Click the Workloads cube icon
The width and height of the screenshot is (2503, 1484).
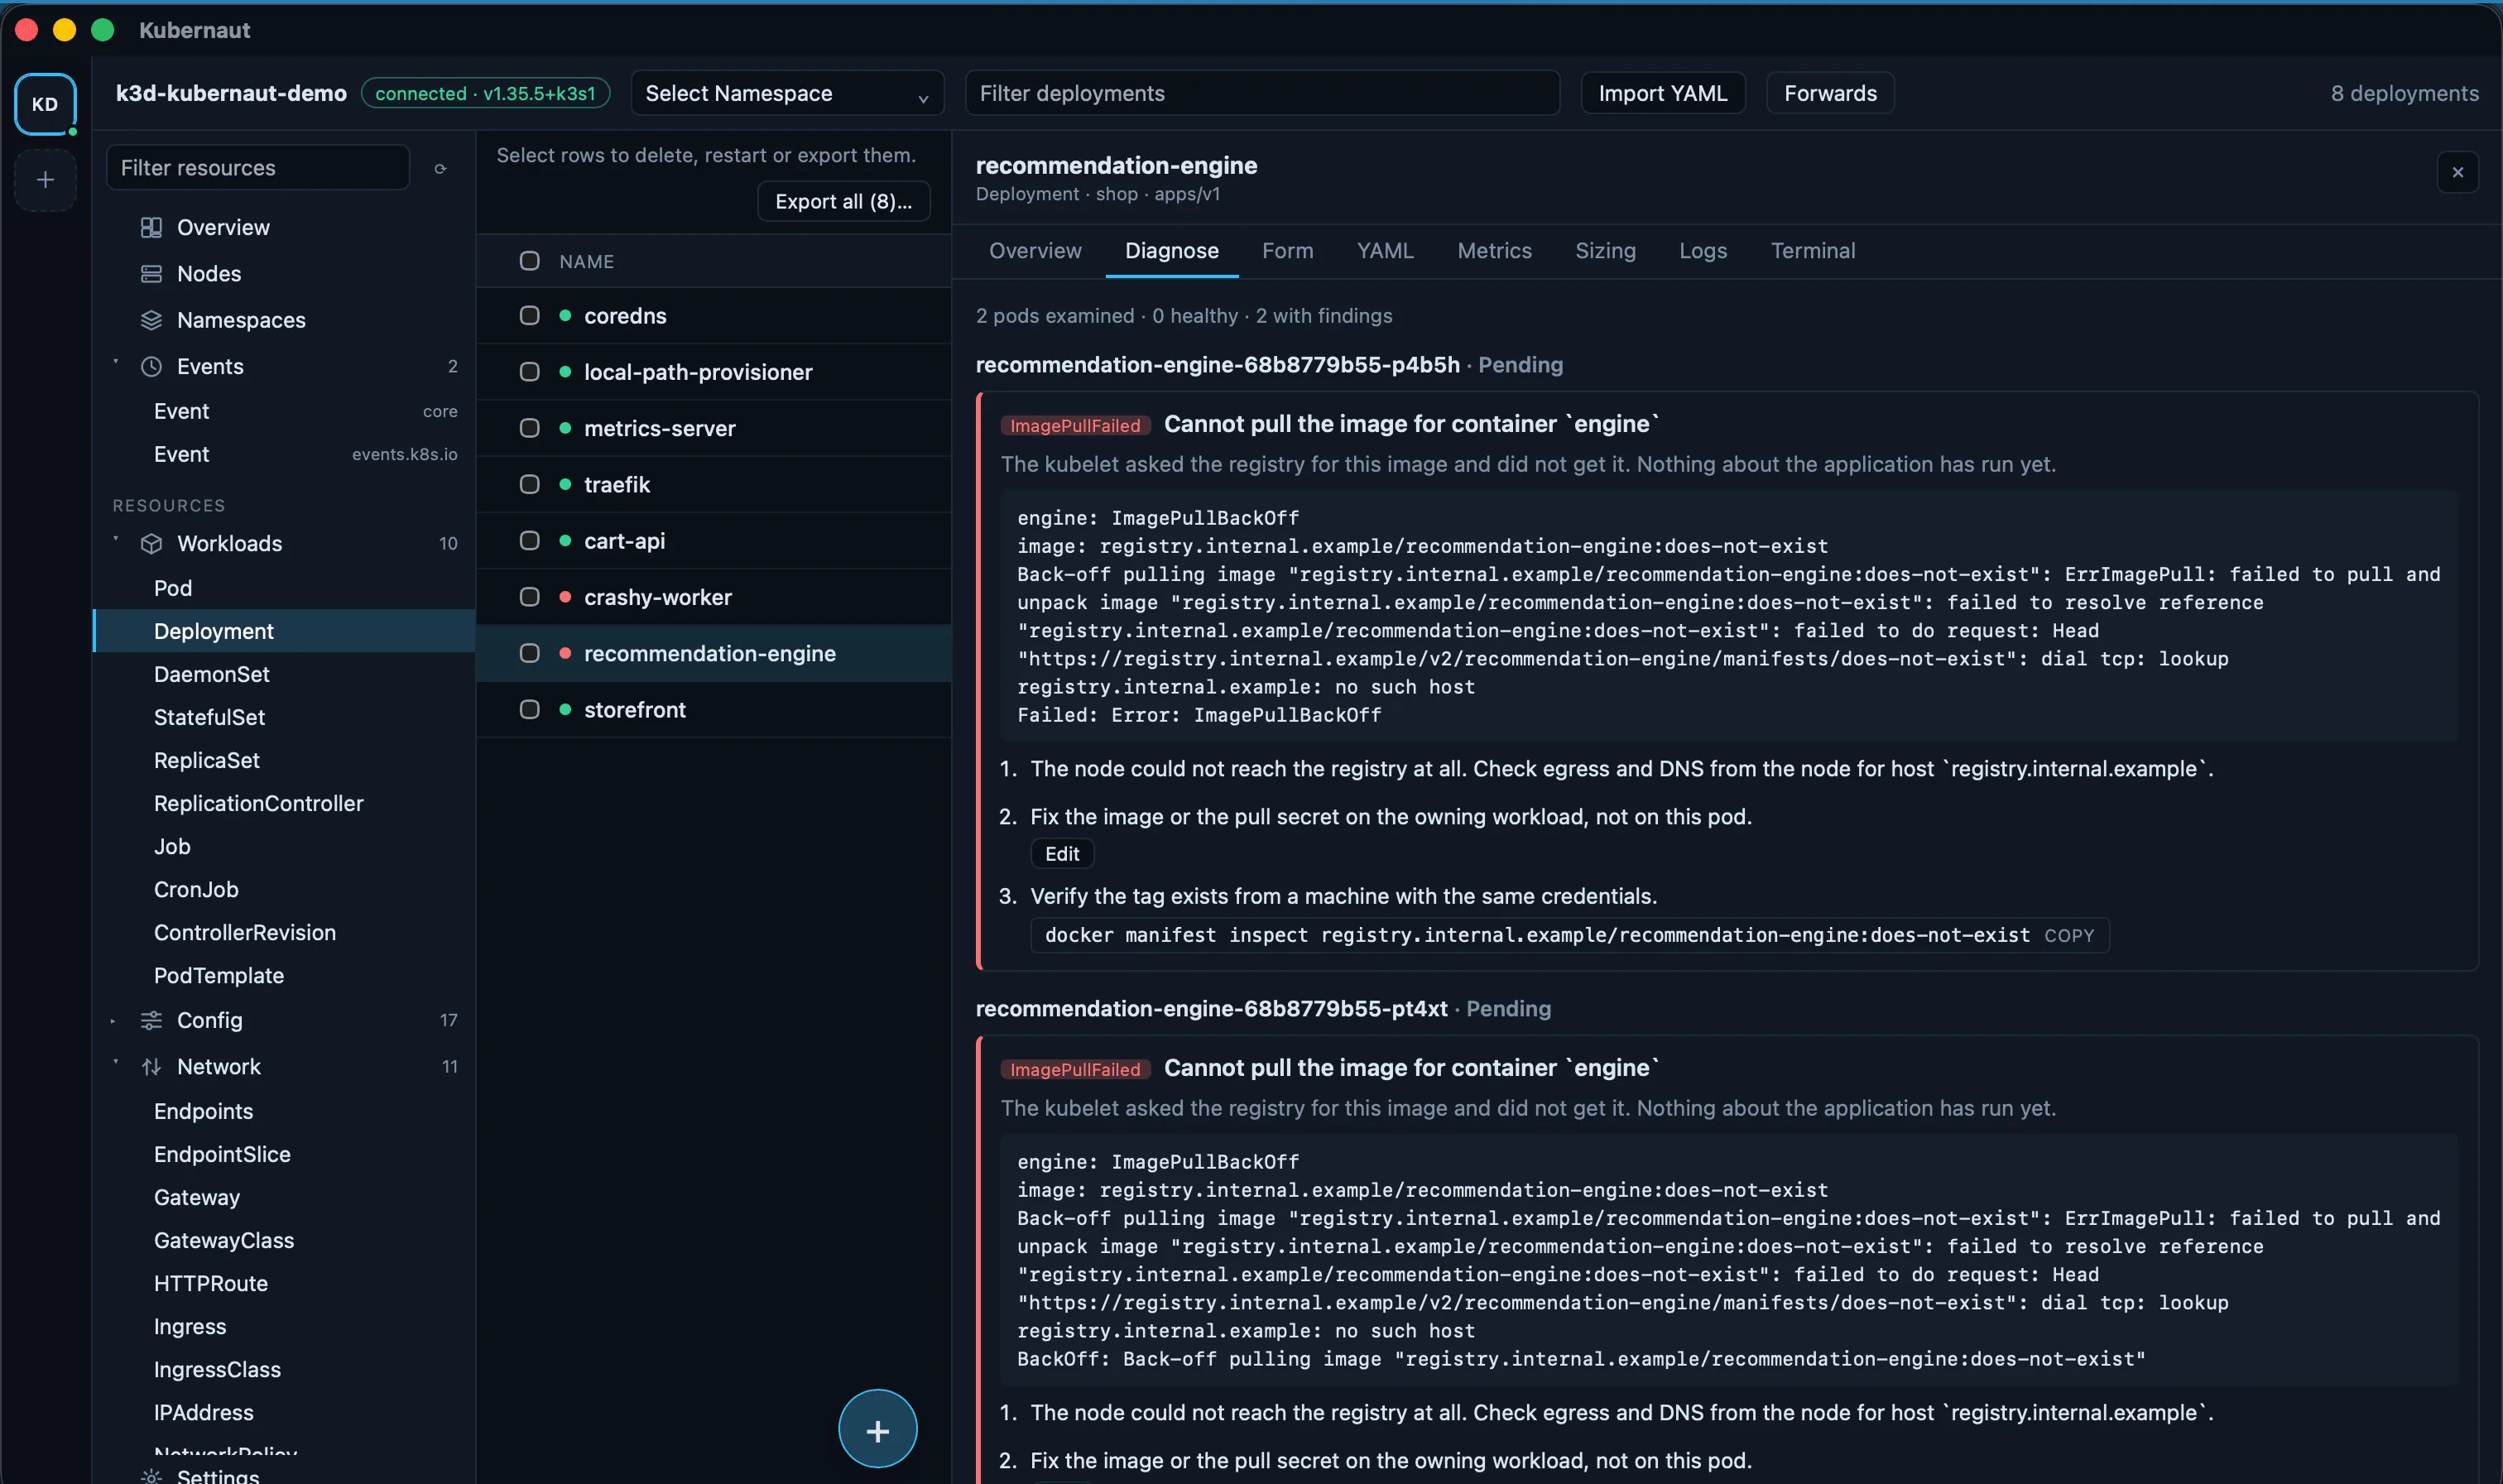click(x=151, y=543)
